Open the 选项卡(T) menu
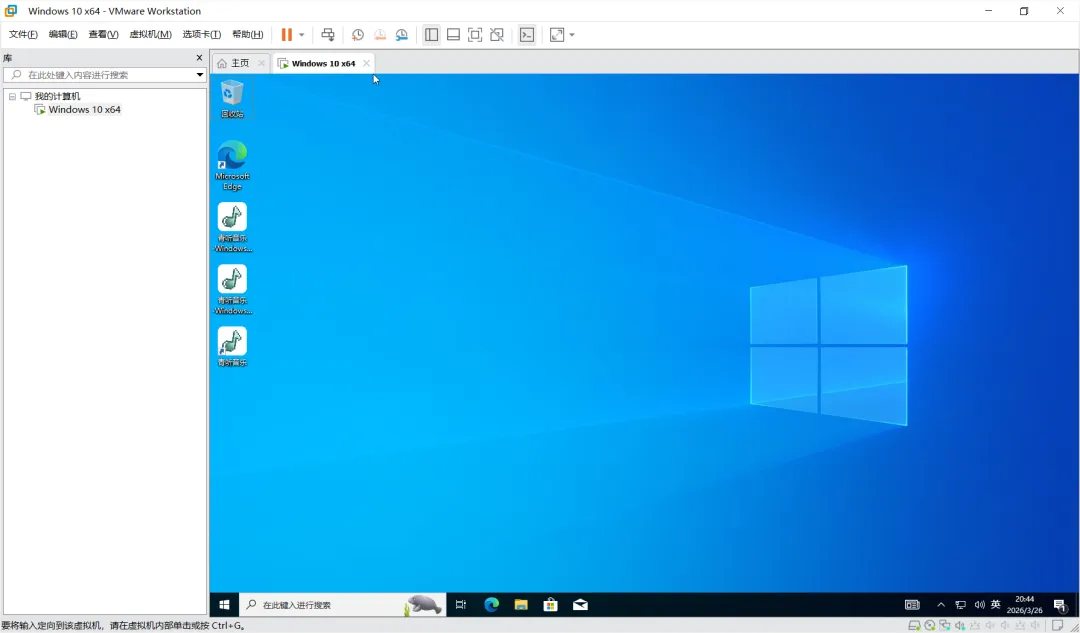 tap(201, 34)
